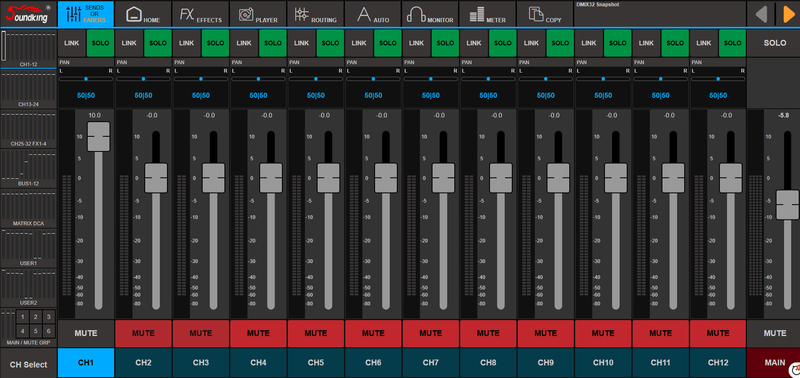Go to the Home screen
Viewport: 800px width, 378px height.
tap(143, 14)
